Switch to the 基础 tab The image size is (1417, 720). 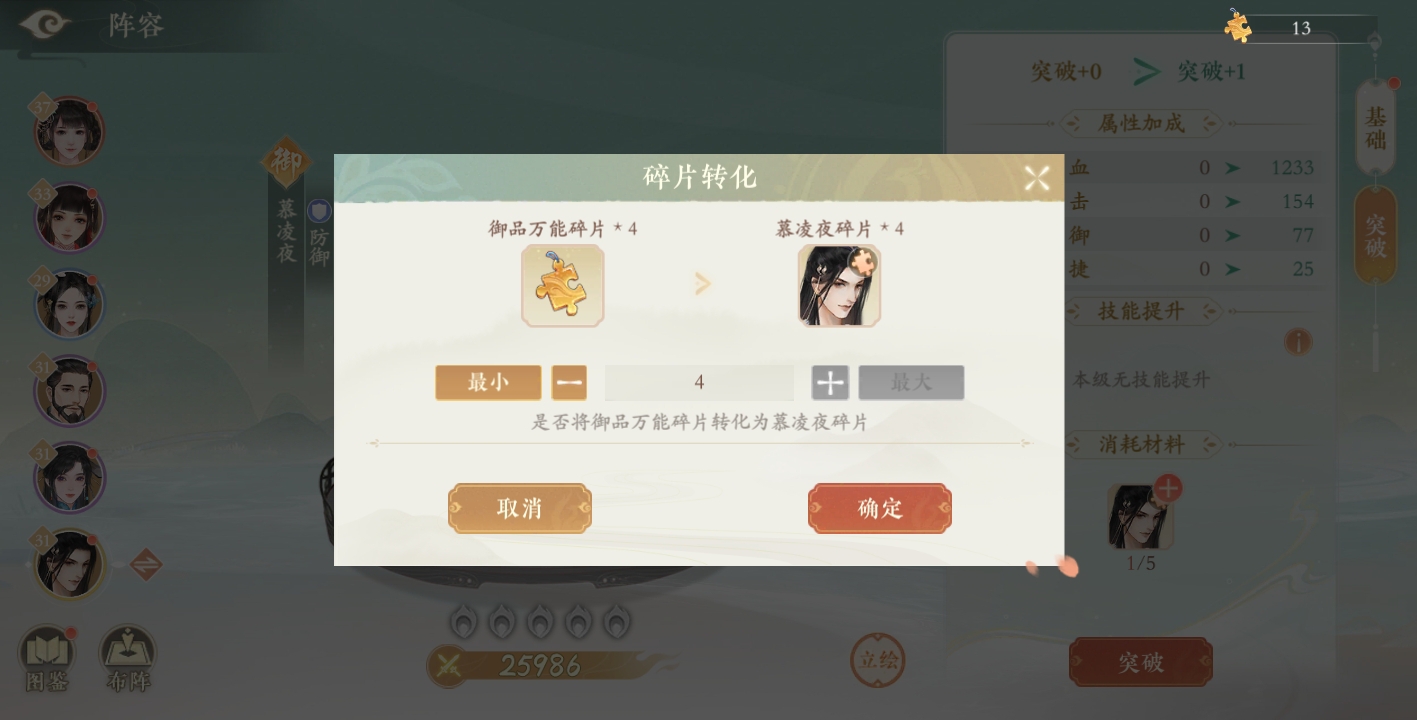(x=1376, y=128)
